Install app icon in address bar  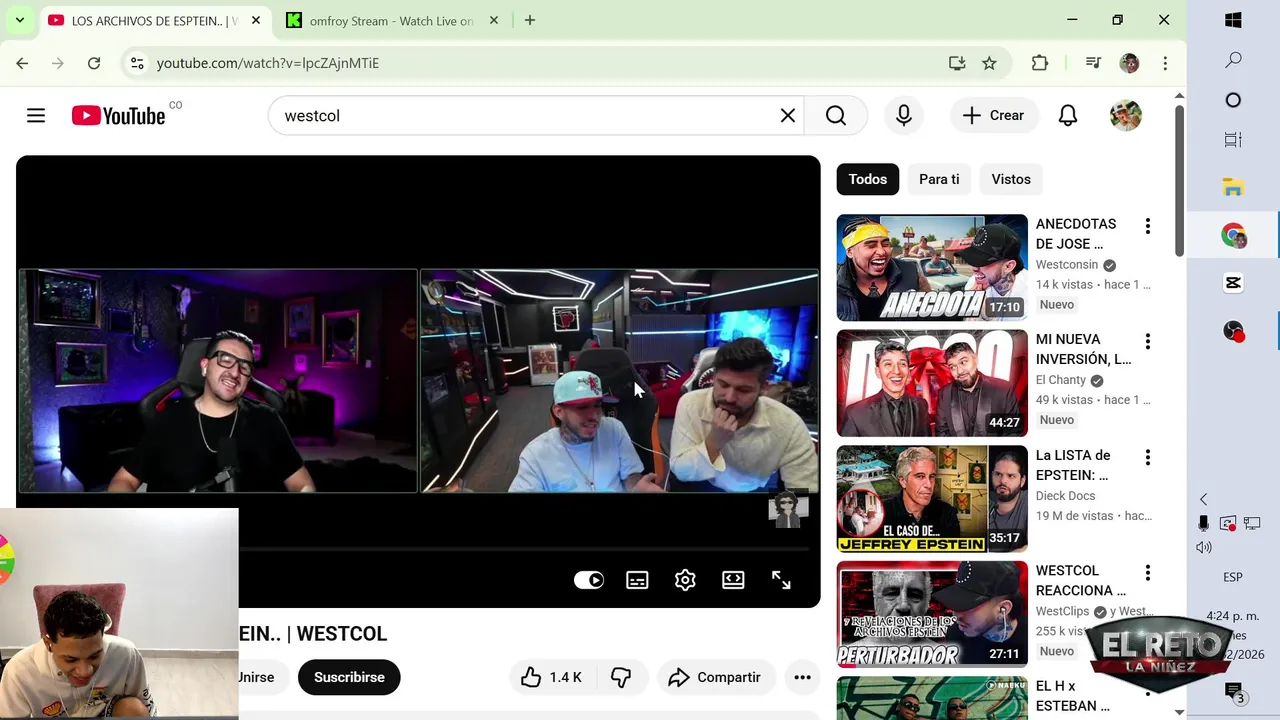[957, 63]
